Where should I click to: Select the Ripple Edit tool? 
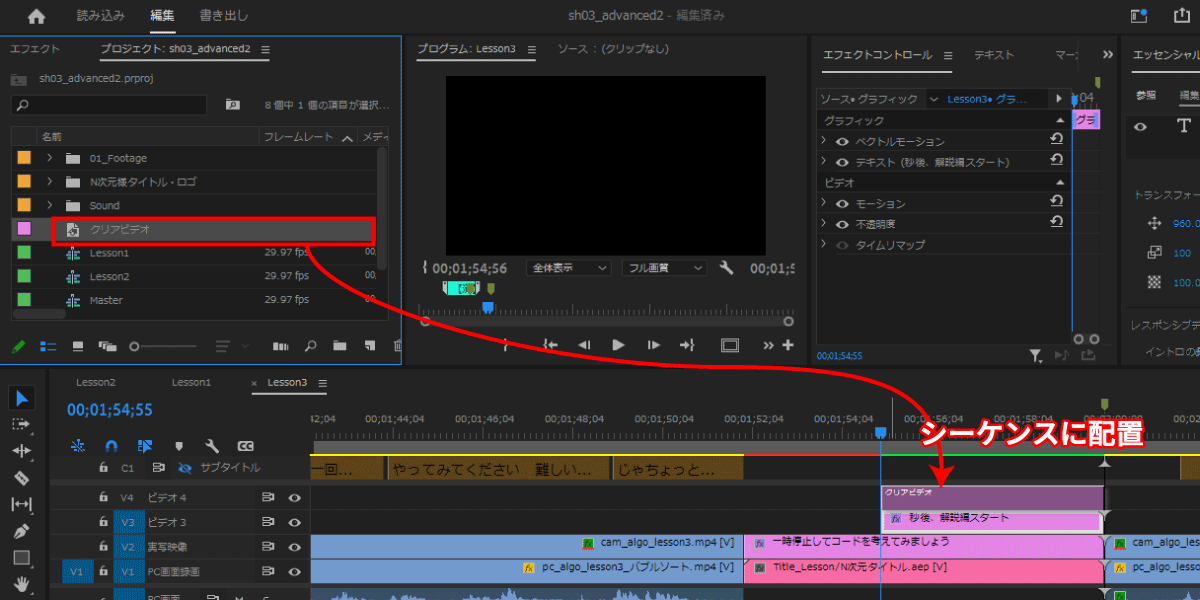(x=22, y=451)
